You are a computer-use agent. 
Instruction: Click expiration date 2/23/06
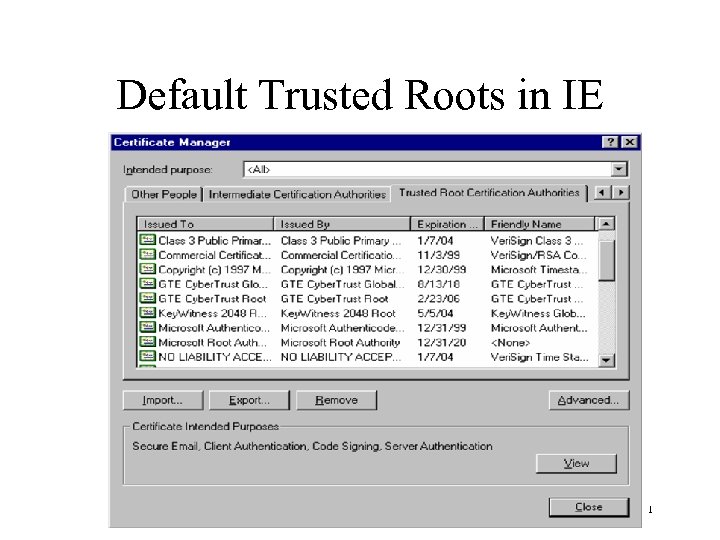[439, 299]
